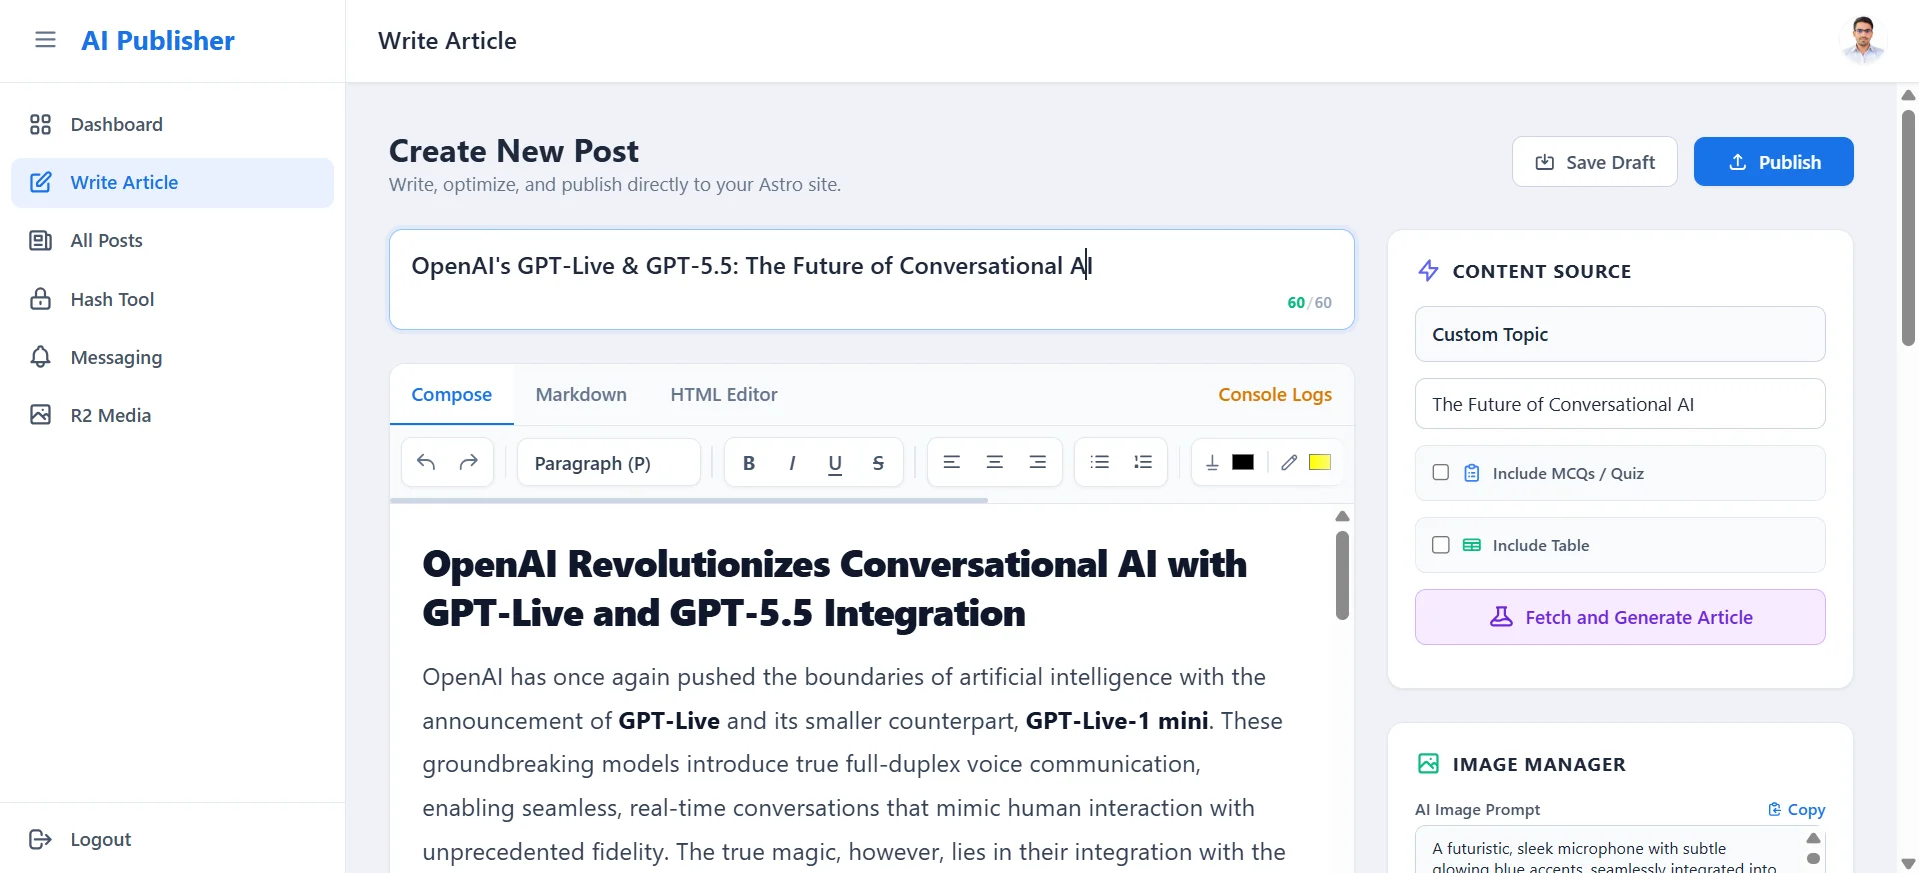The image size is (1919, 873).
Task: Toggle bold formatting
Action: [749, 463]
